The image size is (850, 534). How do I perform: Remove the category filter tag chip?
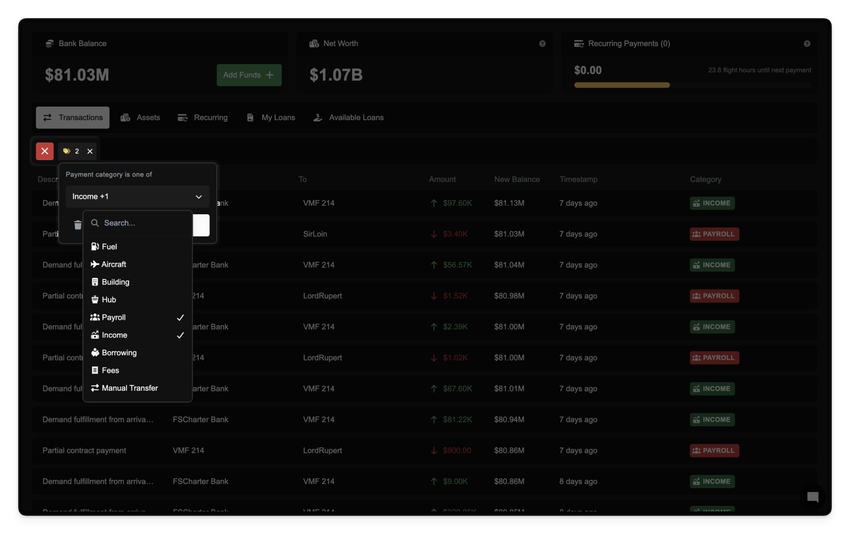point(90,151)
